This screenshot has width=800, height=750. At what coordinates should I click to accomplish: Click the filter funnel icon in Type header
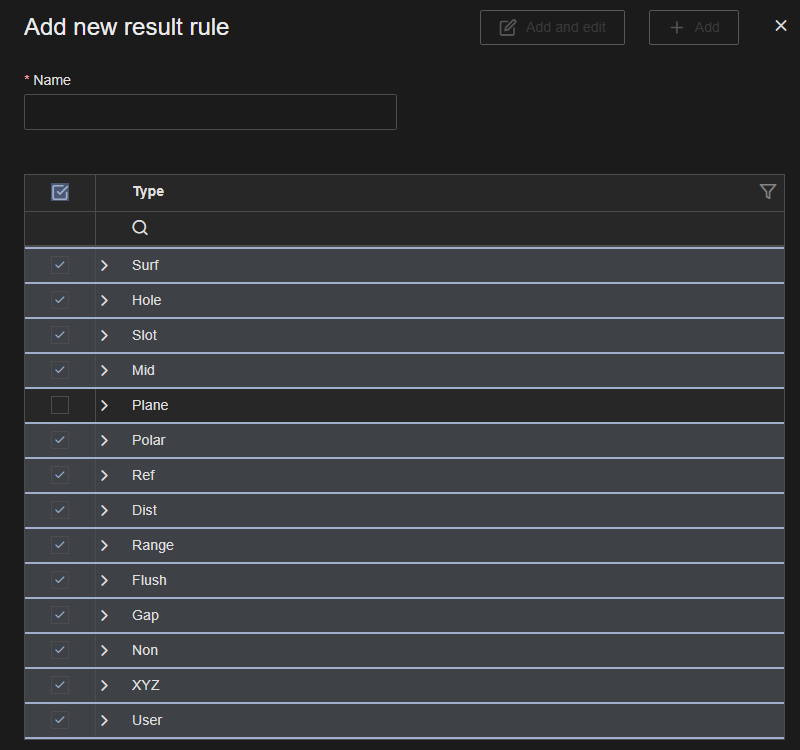pos(767,191)
